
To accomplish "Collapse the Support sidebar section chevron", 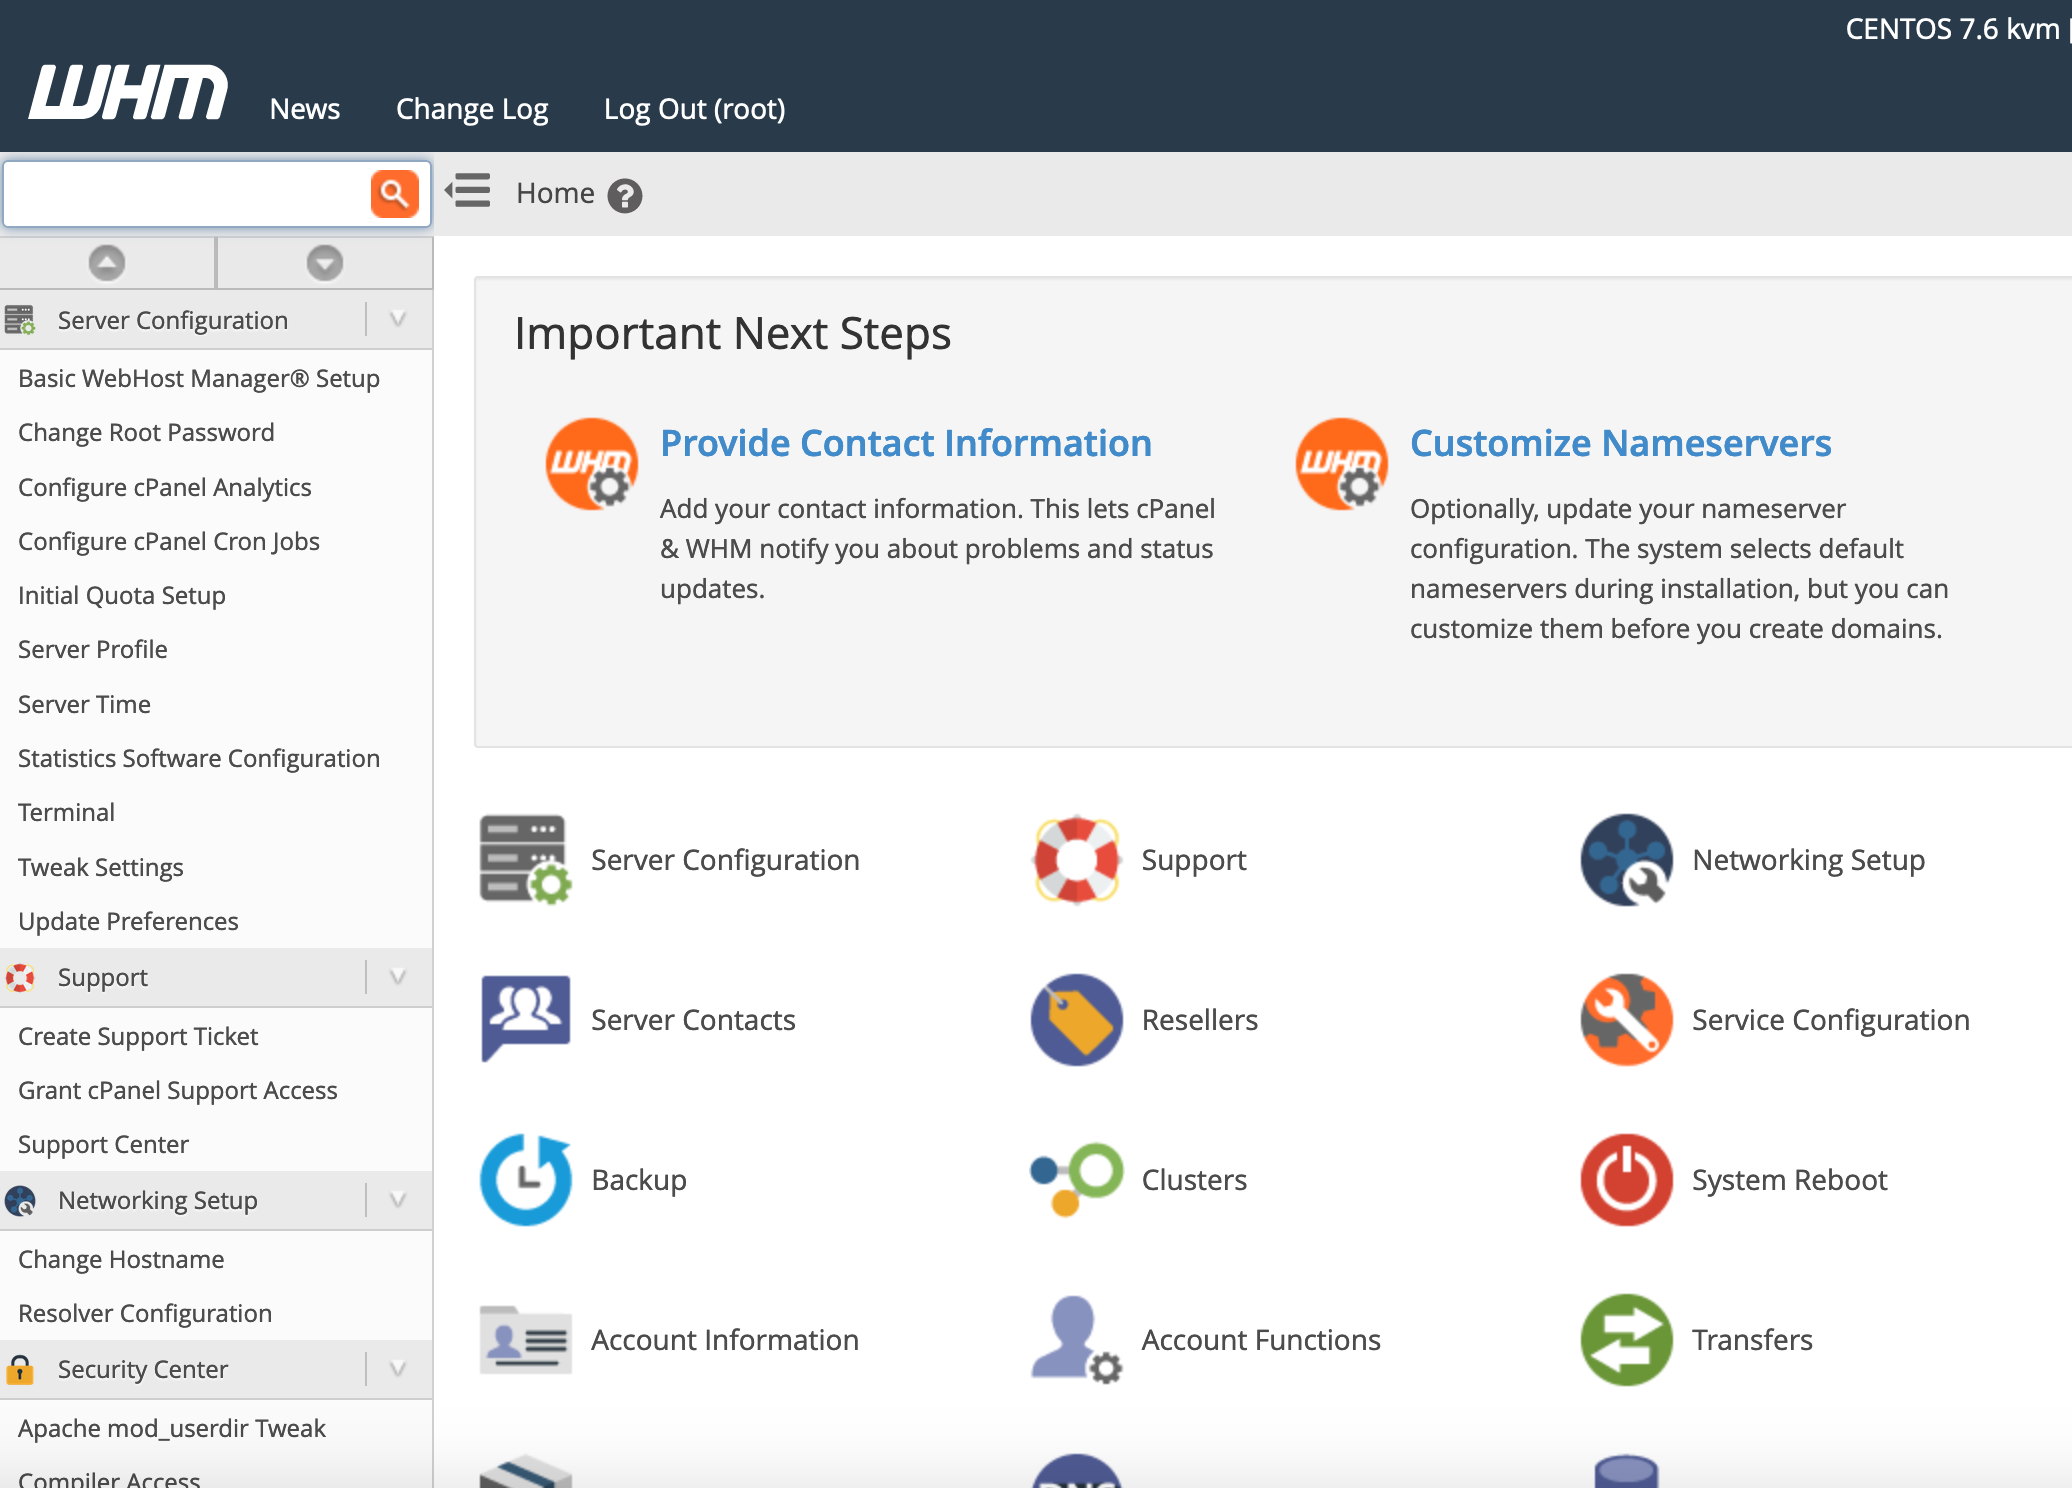I will (x=398, y=977).
